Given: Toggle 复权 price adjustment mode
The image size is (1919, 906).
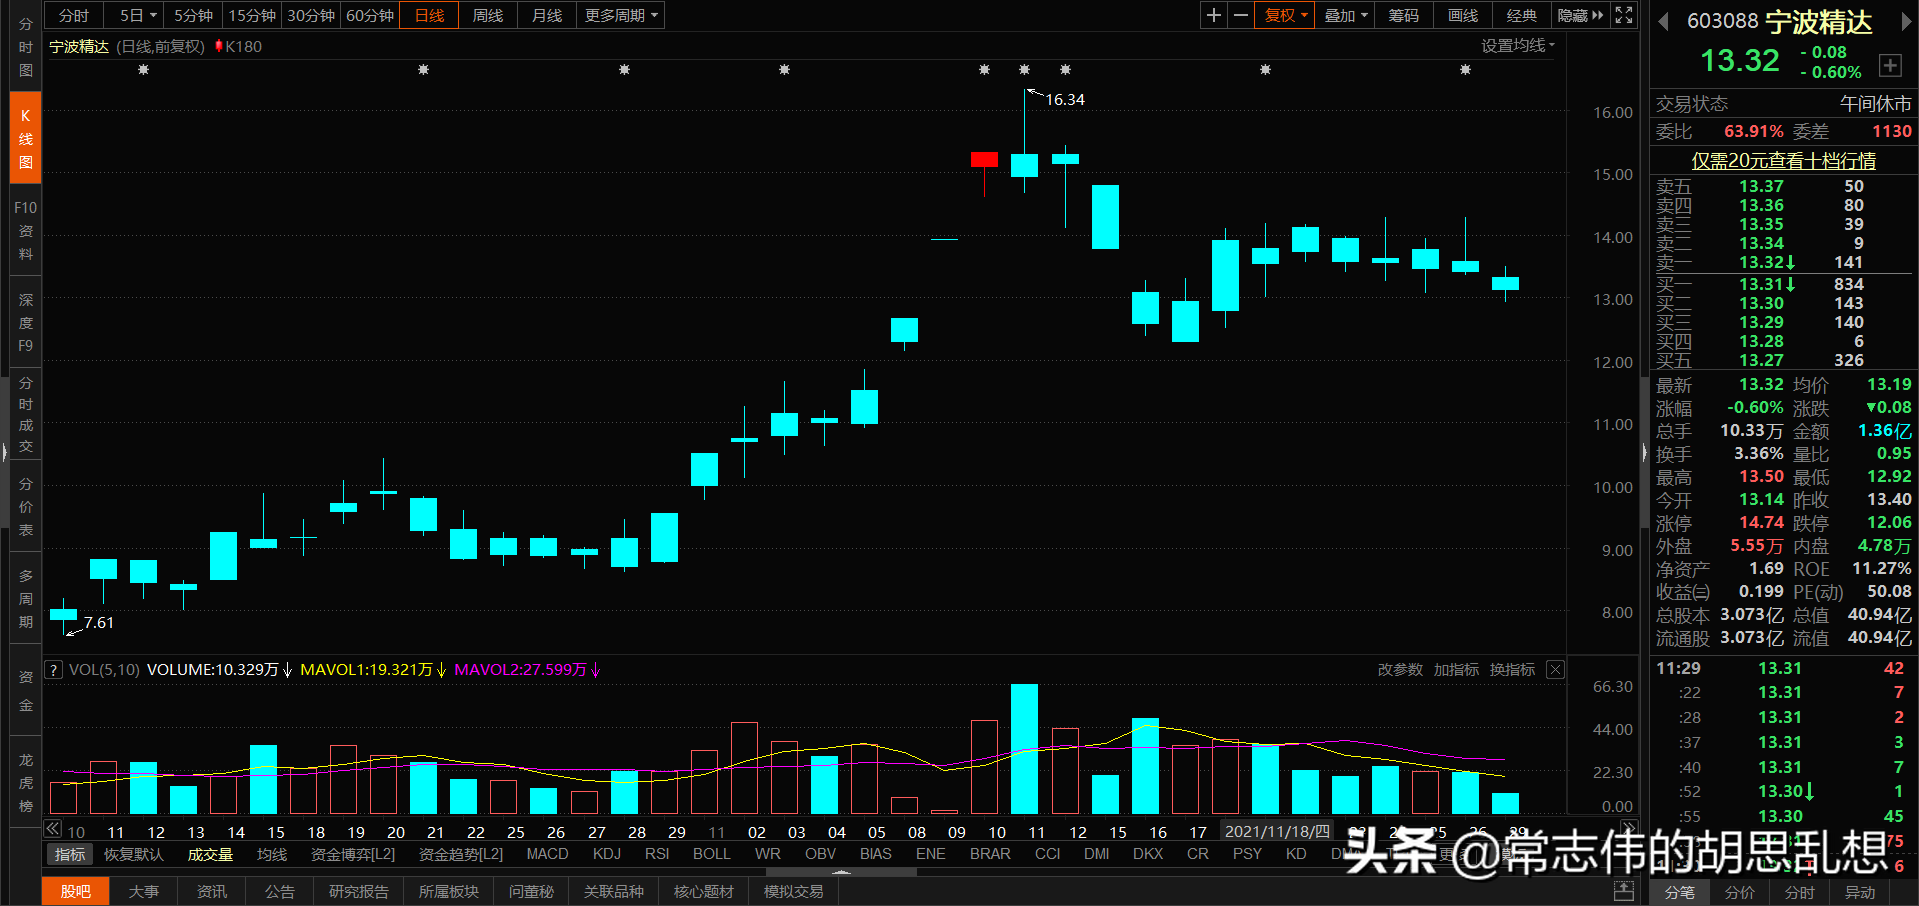Looking at the screenshot, I should [1284, 15].
